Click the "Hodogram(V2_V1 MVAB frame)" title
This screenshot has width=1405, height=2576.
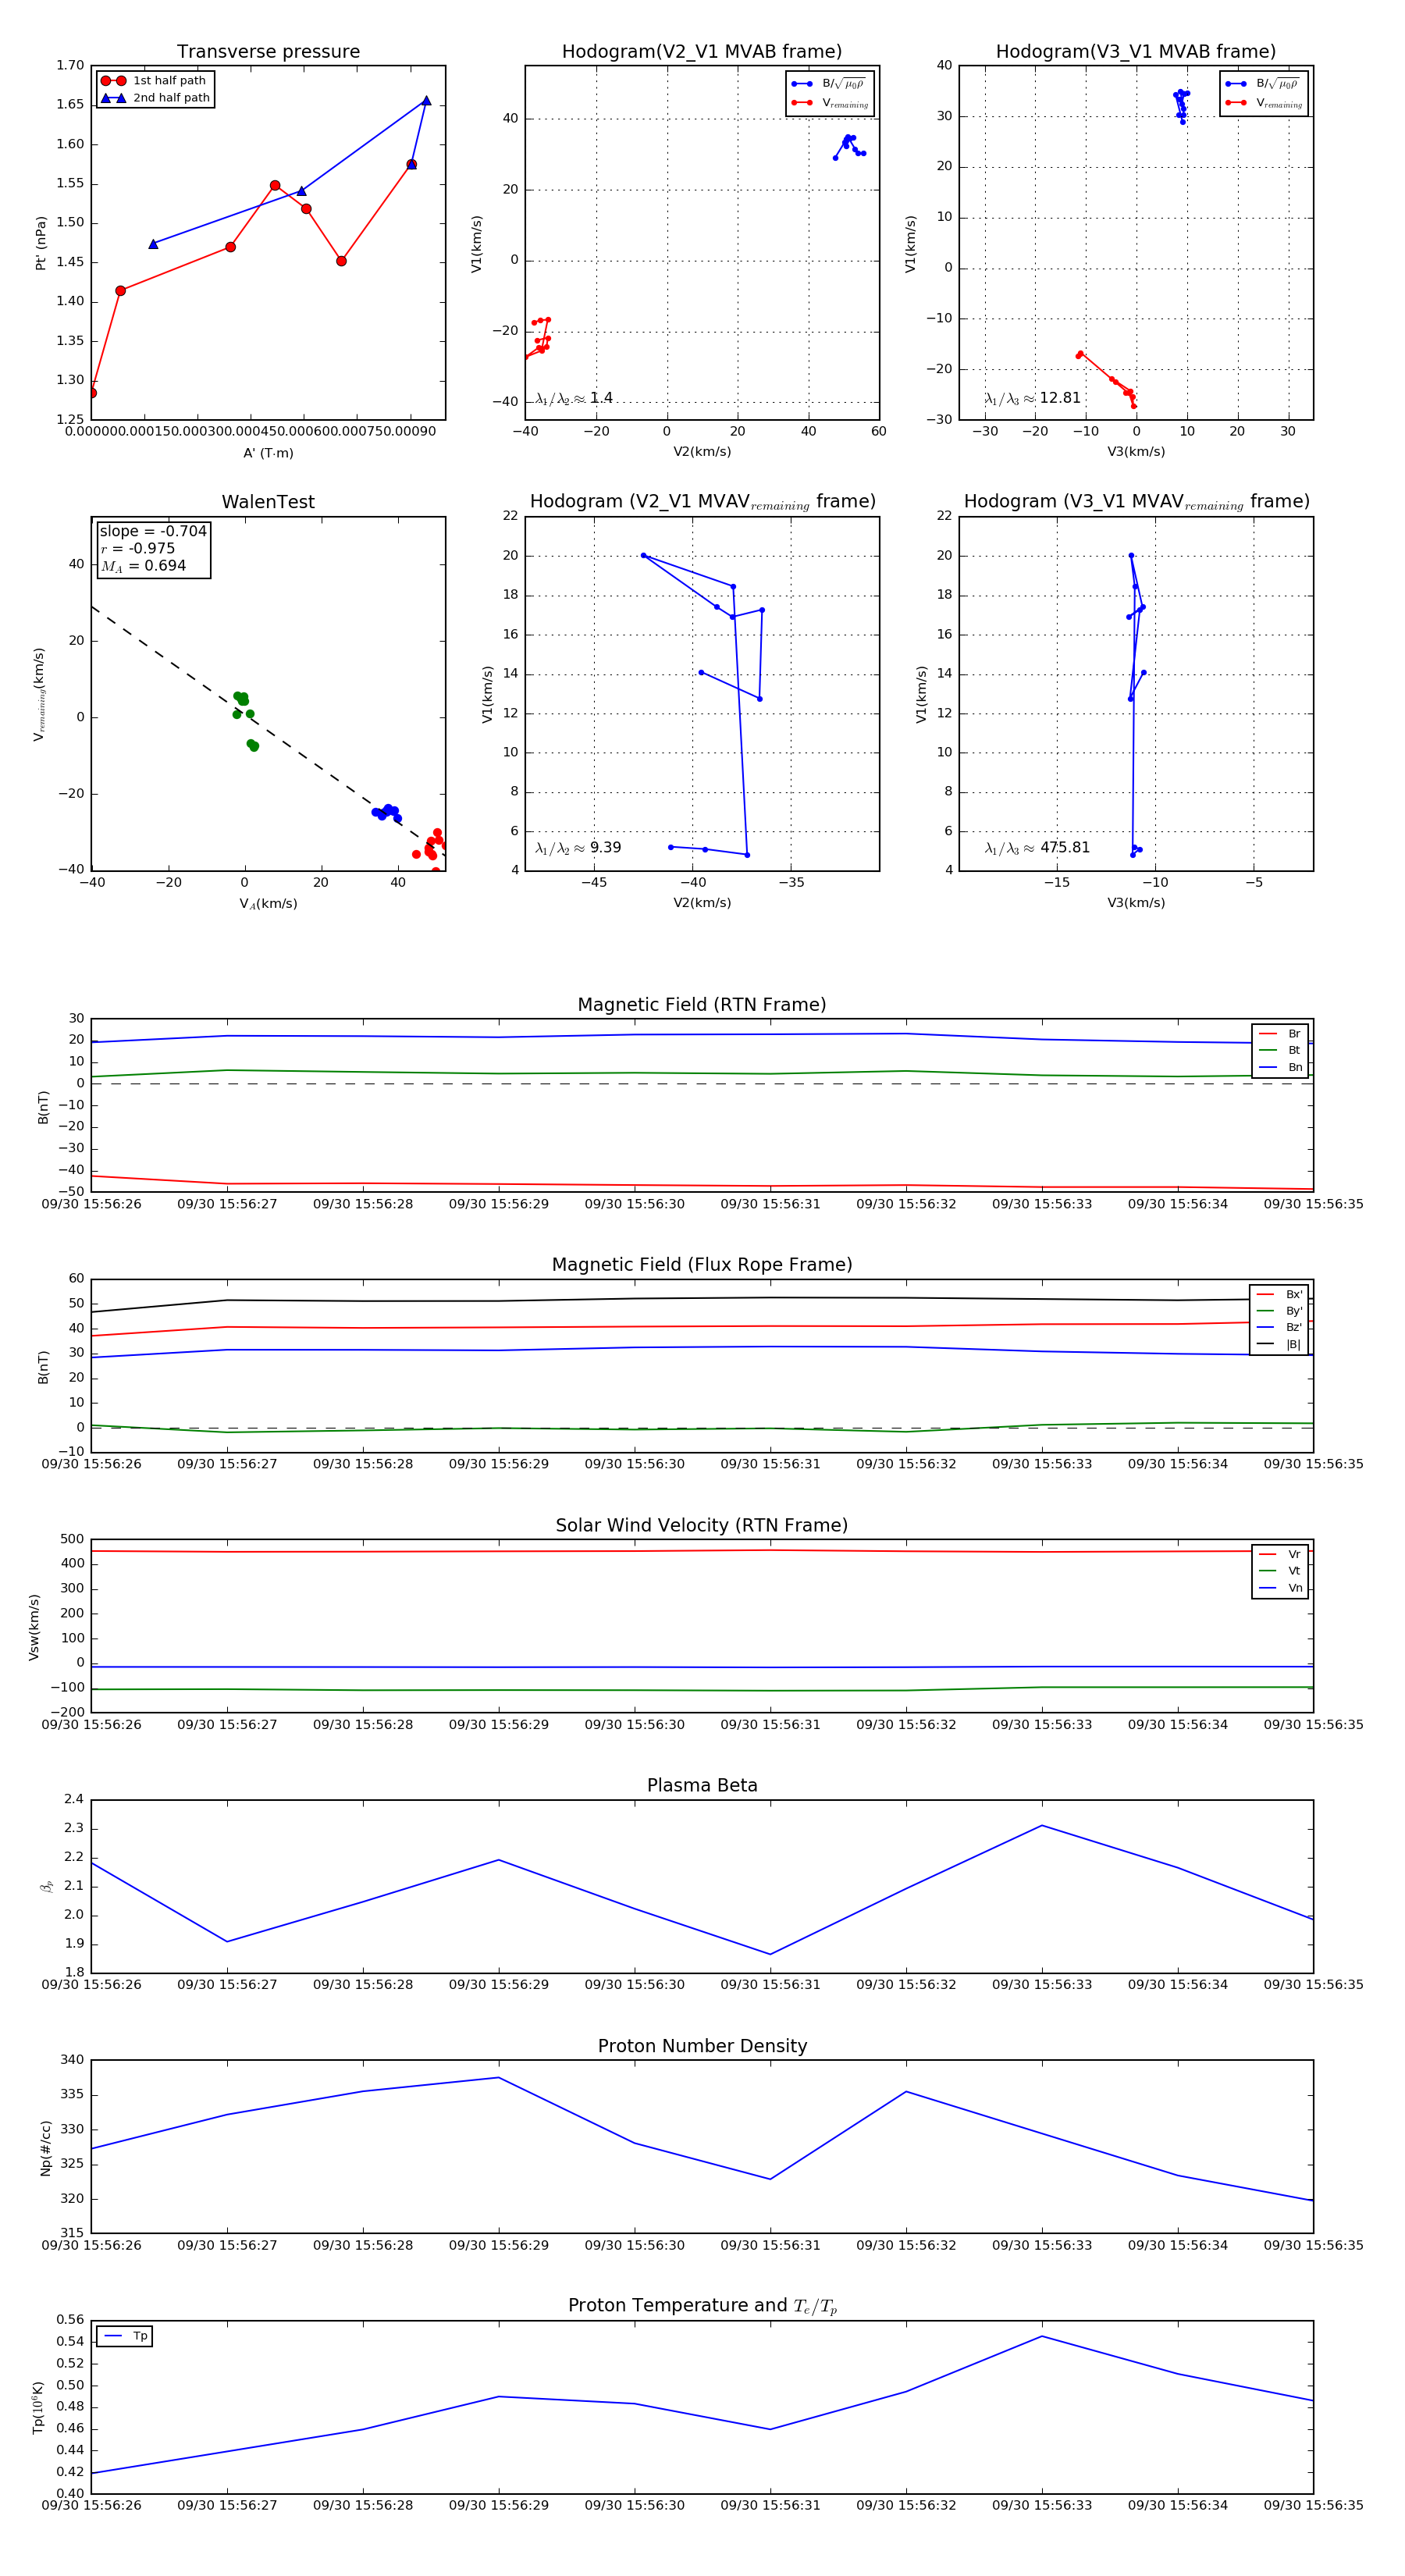click(702, 52)
